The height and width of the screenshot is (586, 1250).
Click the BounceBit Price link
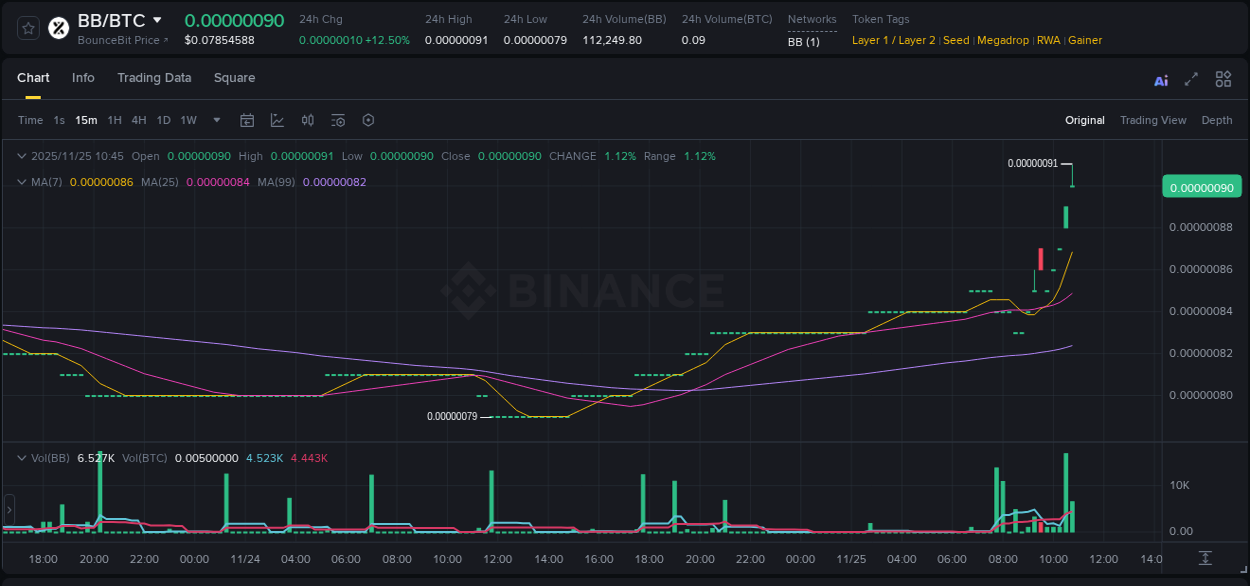[x=118, y=40]
